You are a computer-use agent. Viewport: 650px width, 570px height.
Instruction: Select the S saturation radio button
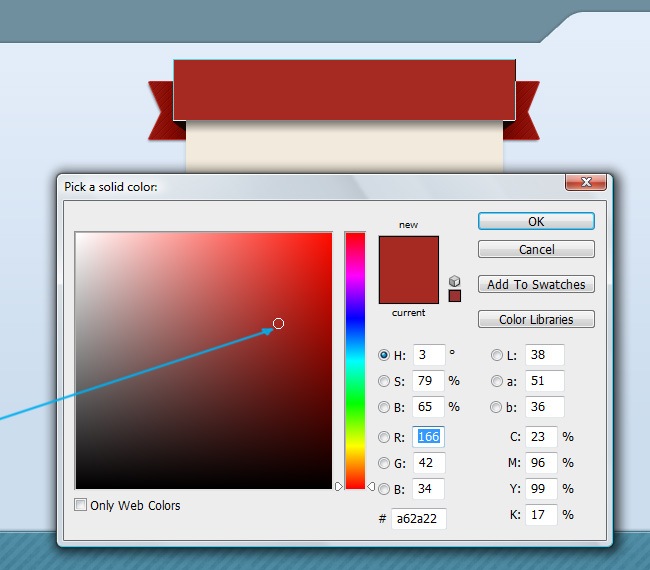coord(384,381)
